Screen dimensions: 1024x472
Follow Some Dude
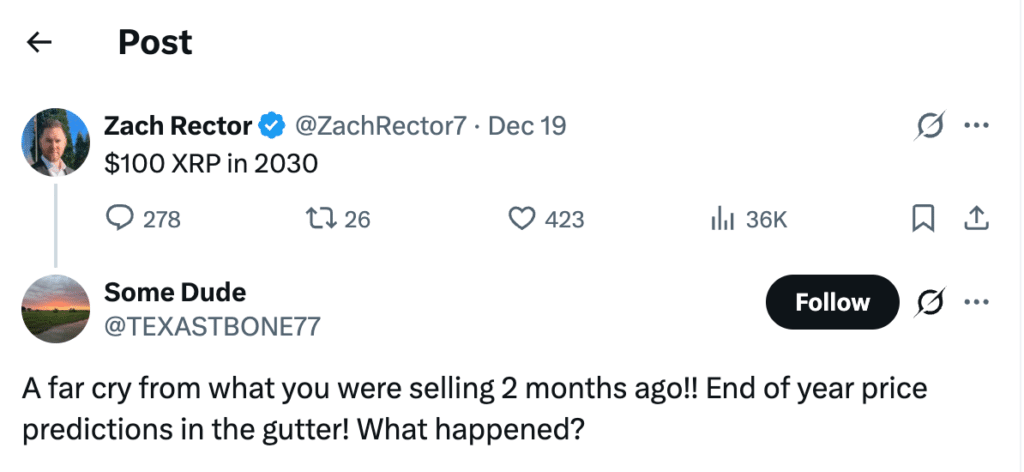tap(832, 302)
